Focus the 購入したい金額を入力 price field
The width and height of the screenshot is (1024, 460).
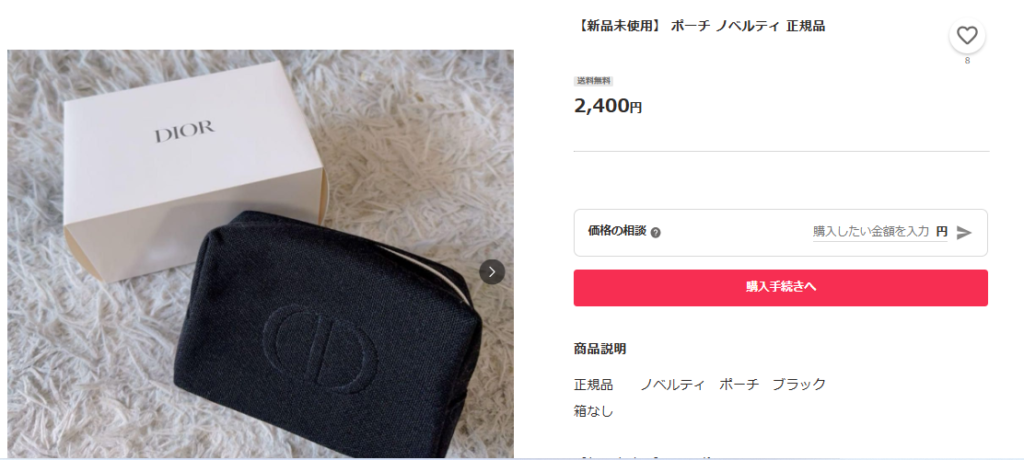[871, 232]
